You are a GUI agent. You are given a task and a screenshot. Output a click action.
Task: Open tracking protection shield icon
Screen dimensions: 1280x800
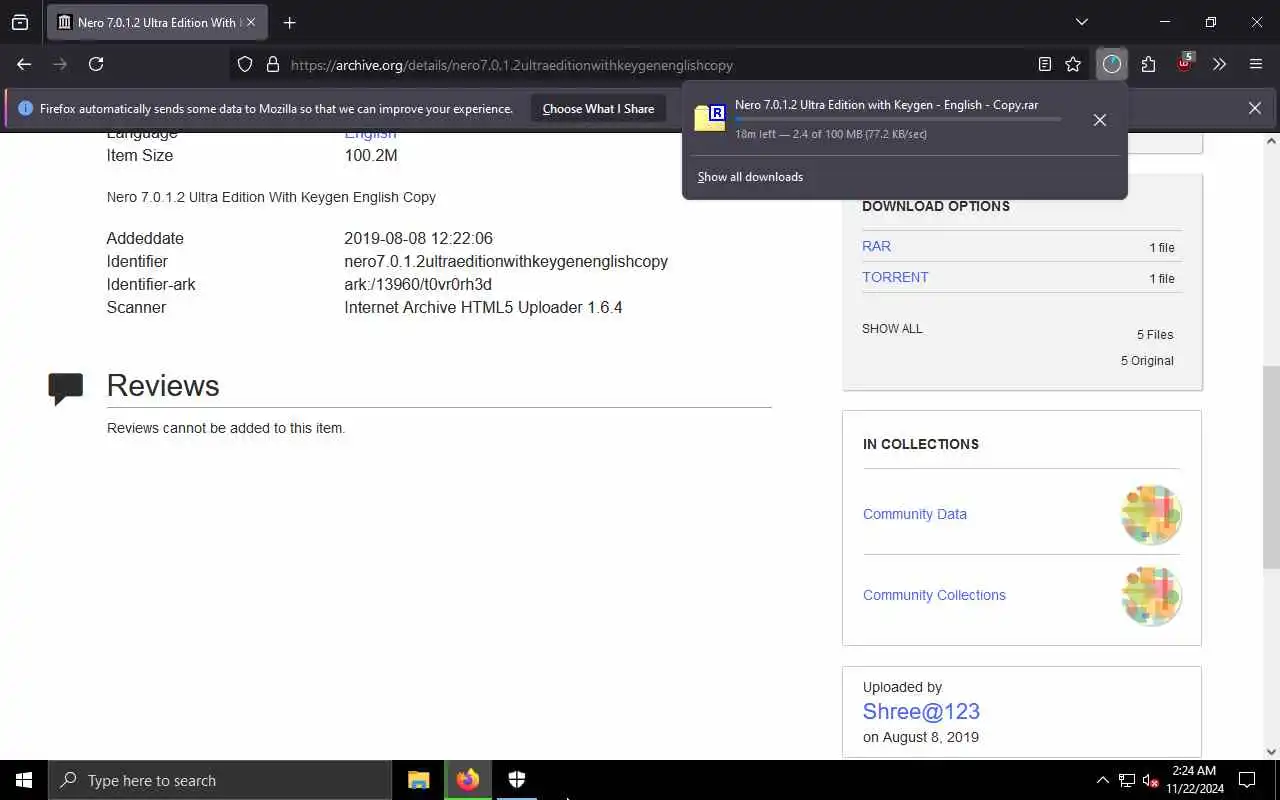point(245,64)
